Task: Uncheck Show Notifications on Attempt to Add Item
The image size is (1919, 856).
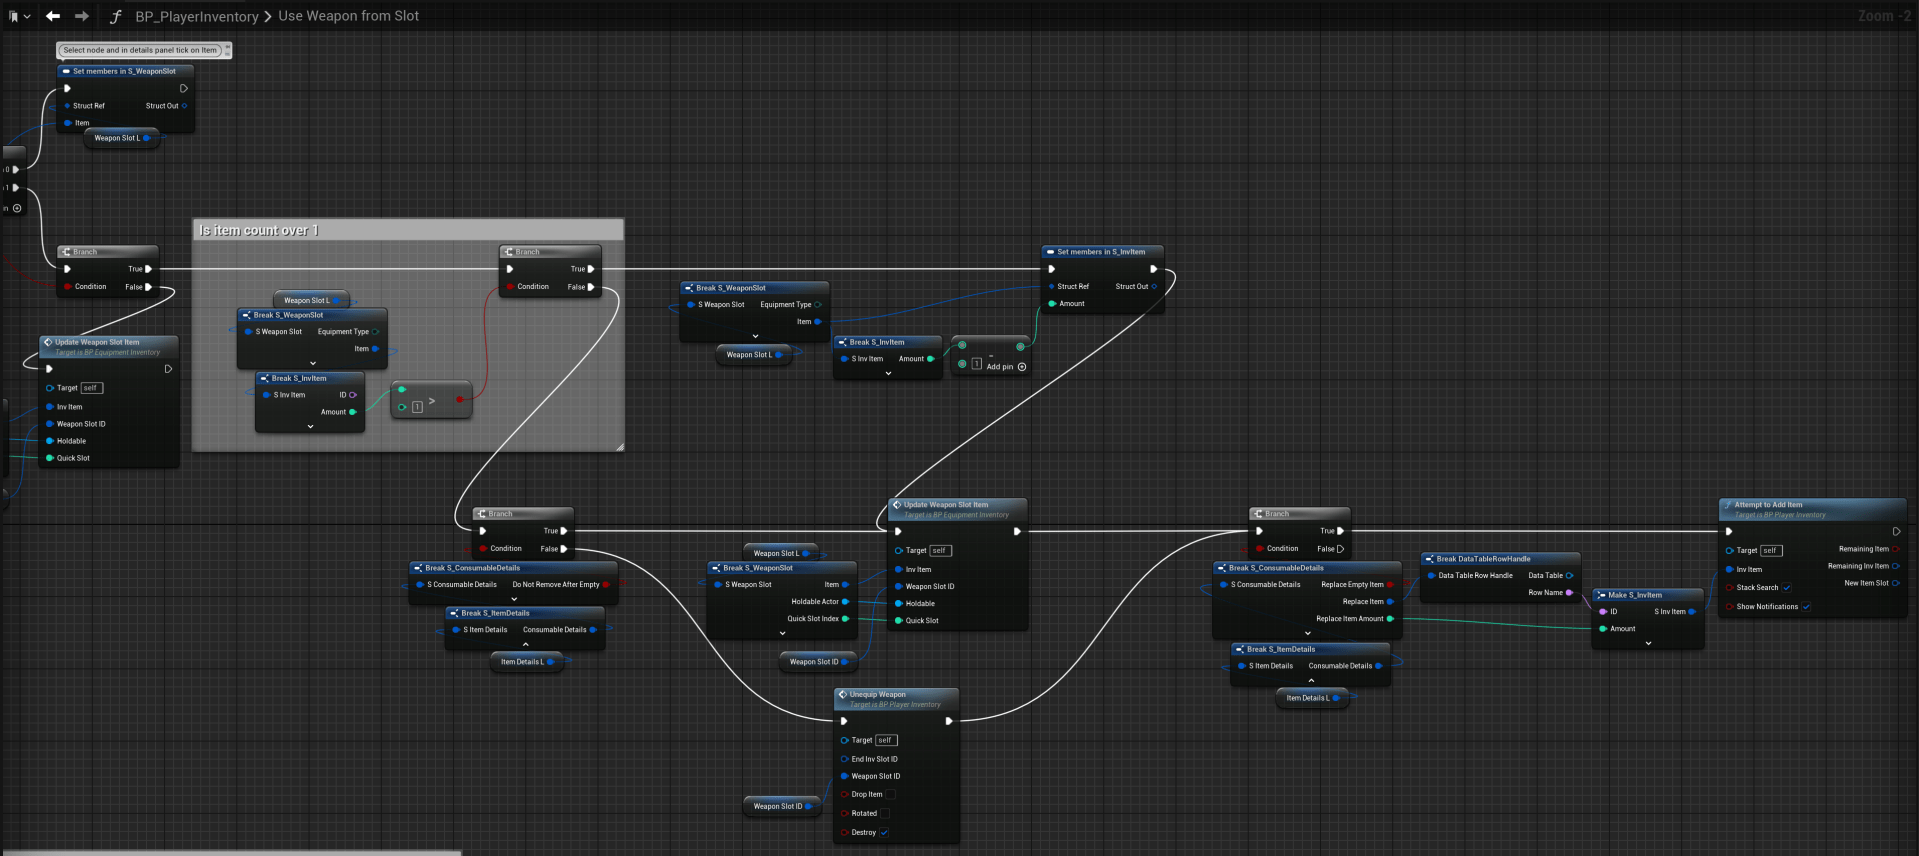Action: tap(1806, 607)
